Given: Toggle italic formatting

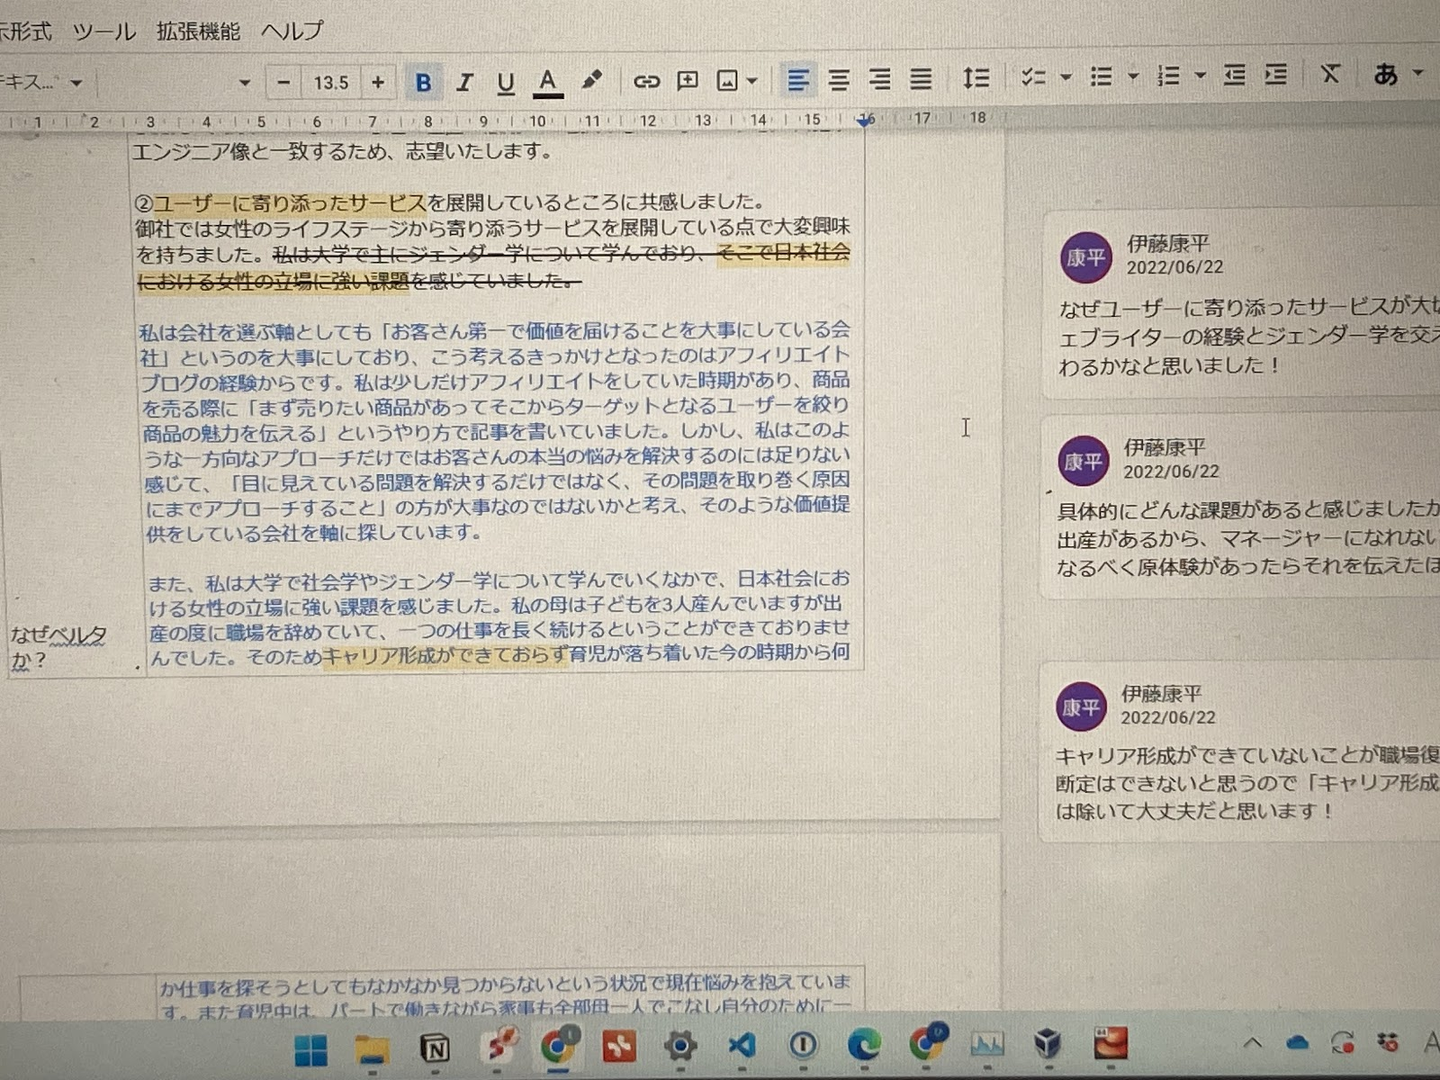Looking at the screenshot, I should coord(464,82).
